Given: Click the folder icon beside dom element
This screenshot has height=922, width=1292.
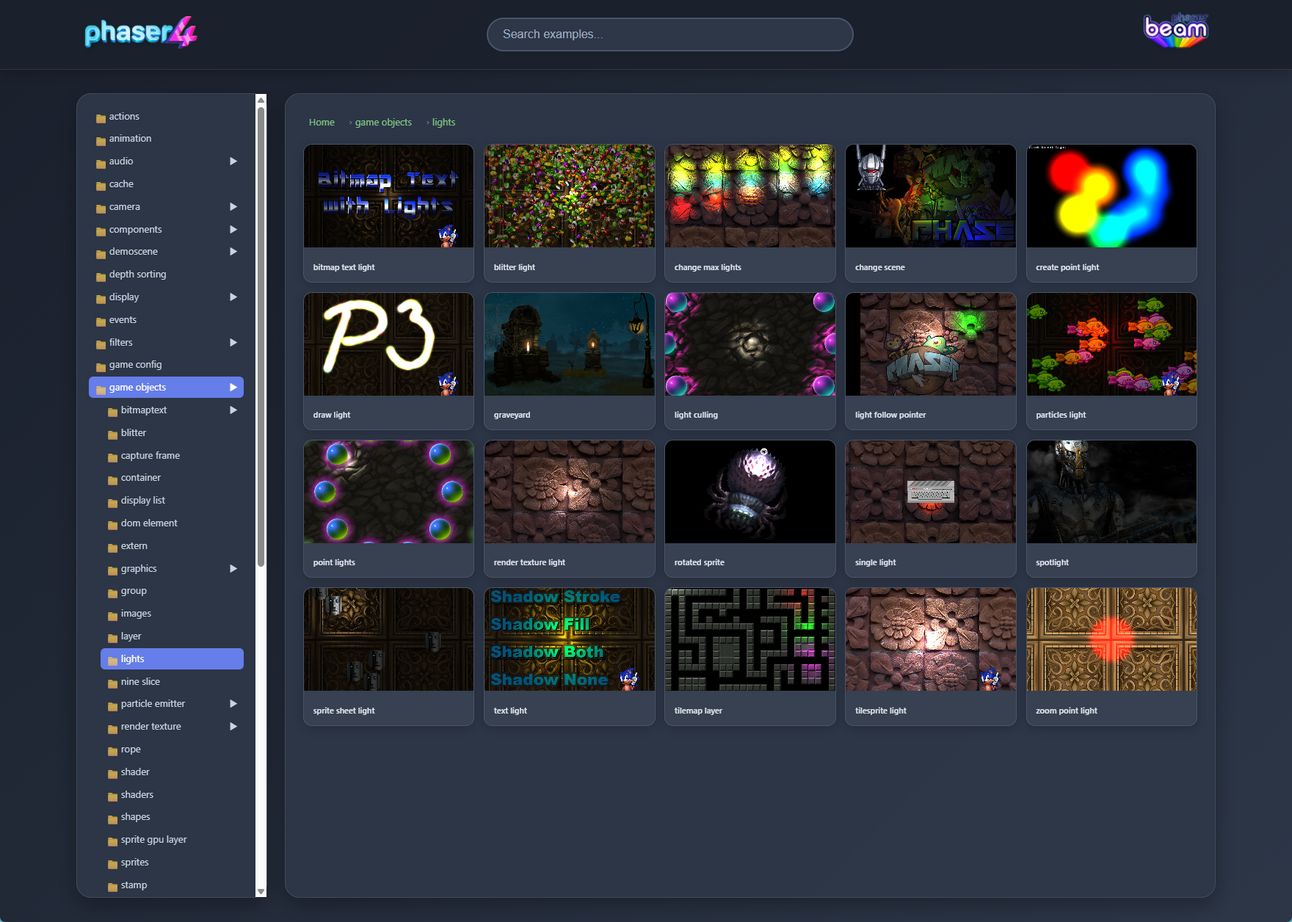Looking at the screenshot, I should [112, 525].
